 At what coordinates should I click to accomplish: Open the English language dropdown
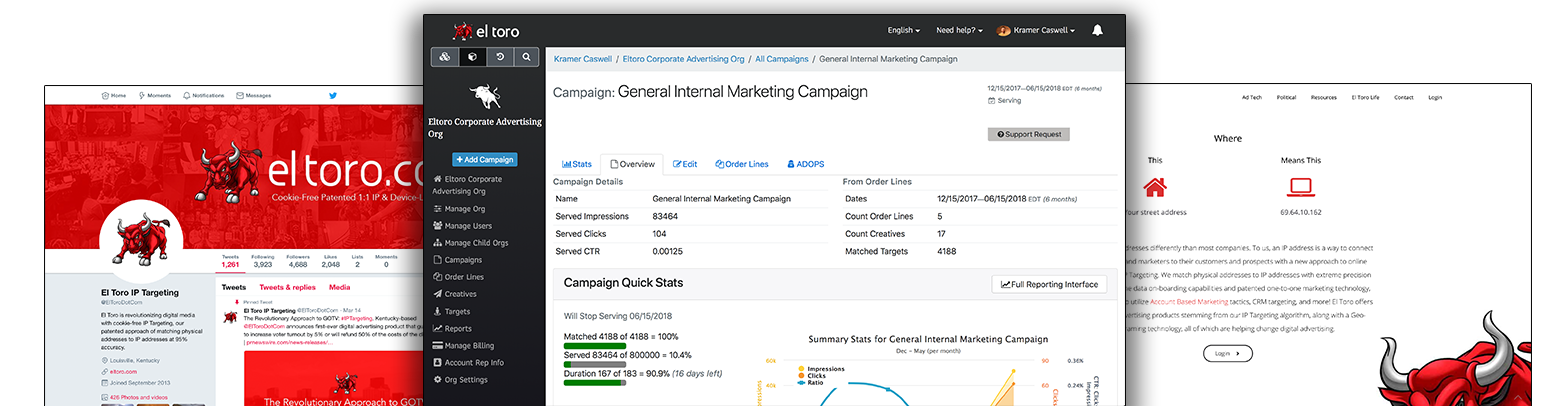[904, 31]
